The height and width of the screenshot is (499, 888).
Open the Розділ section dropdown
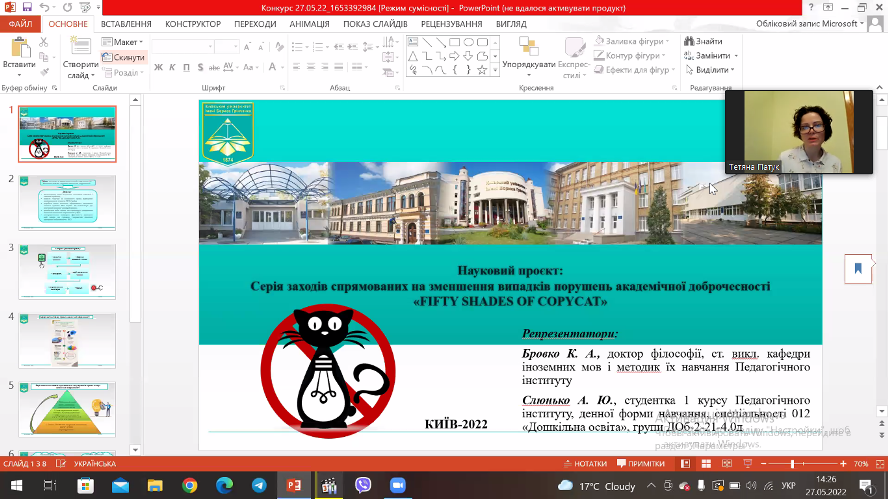pyautogui.click(x=123, y=72)
